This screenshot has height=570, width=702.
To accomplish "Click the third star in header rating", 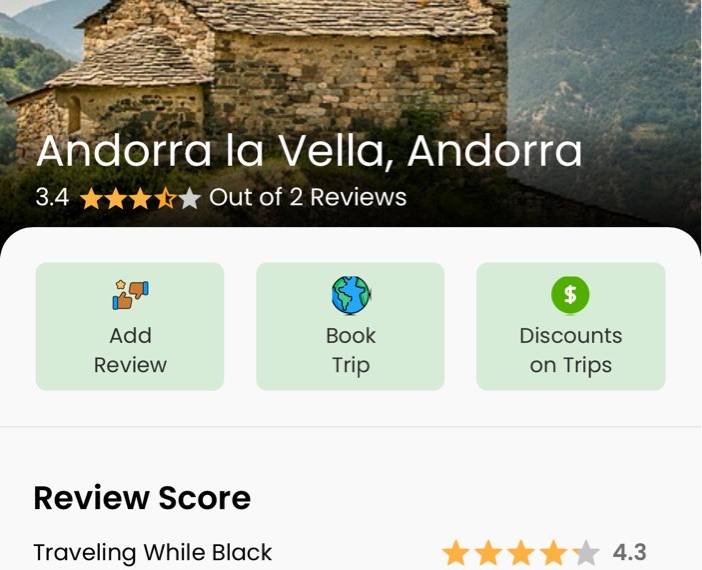I will point(141,198).
